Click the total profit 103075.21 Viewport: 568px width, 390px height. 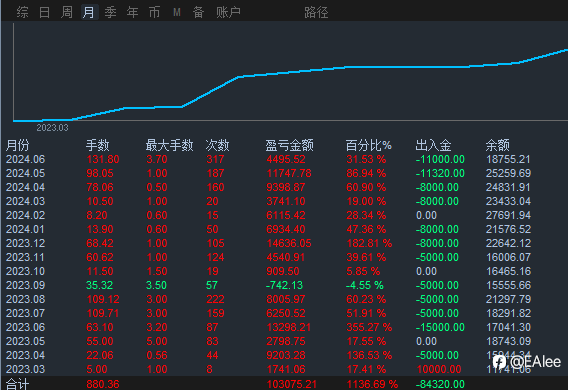(292, 384)
